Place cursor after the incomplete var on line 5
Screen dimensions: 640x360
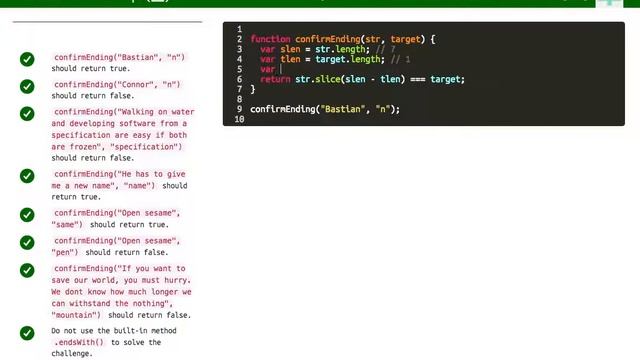tap(281, 69)
